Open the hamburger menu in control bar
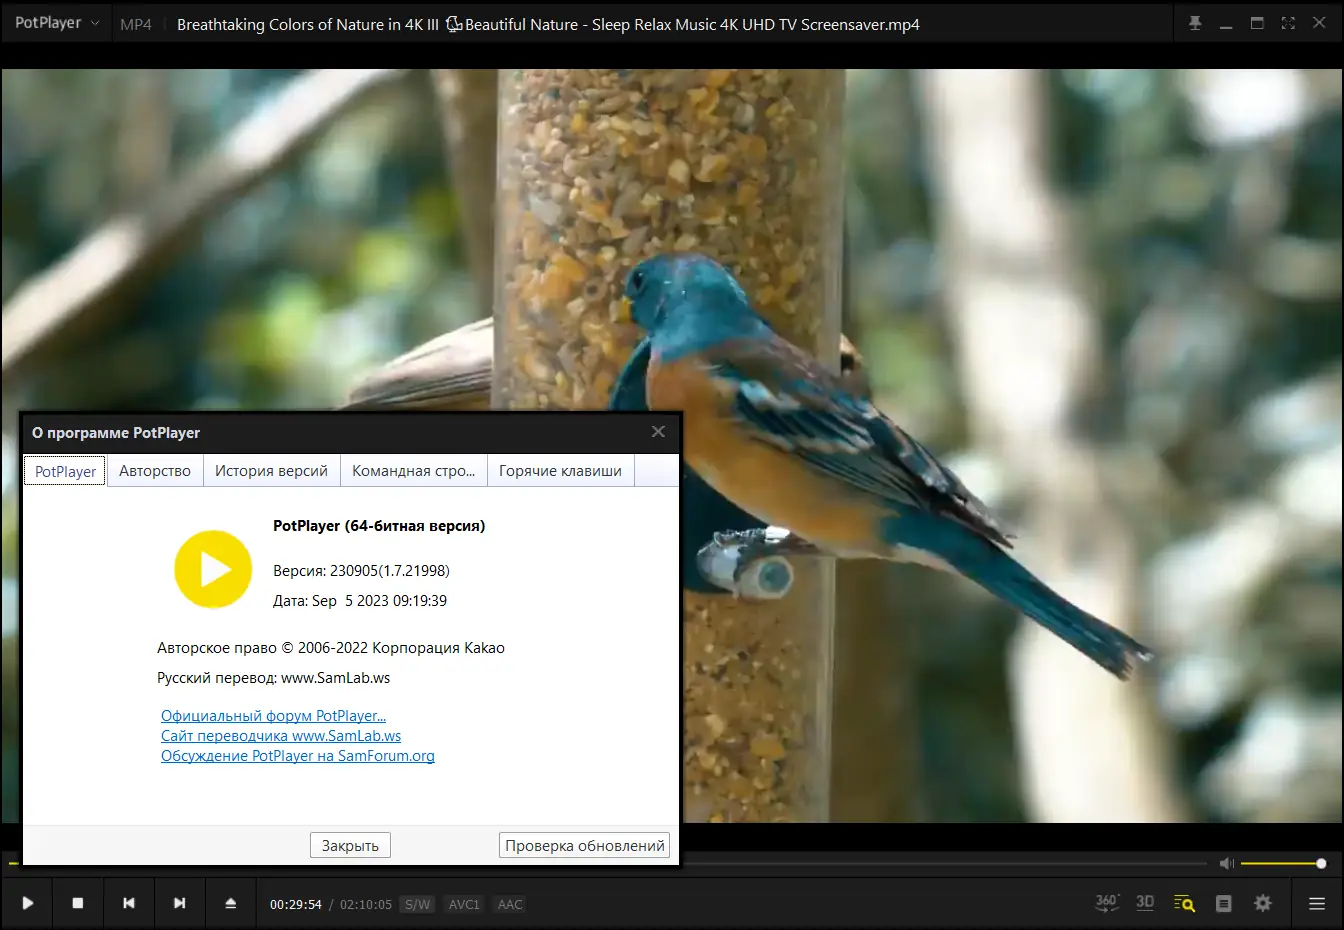 pos(1317,904)
